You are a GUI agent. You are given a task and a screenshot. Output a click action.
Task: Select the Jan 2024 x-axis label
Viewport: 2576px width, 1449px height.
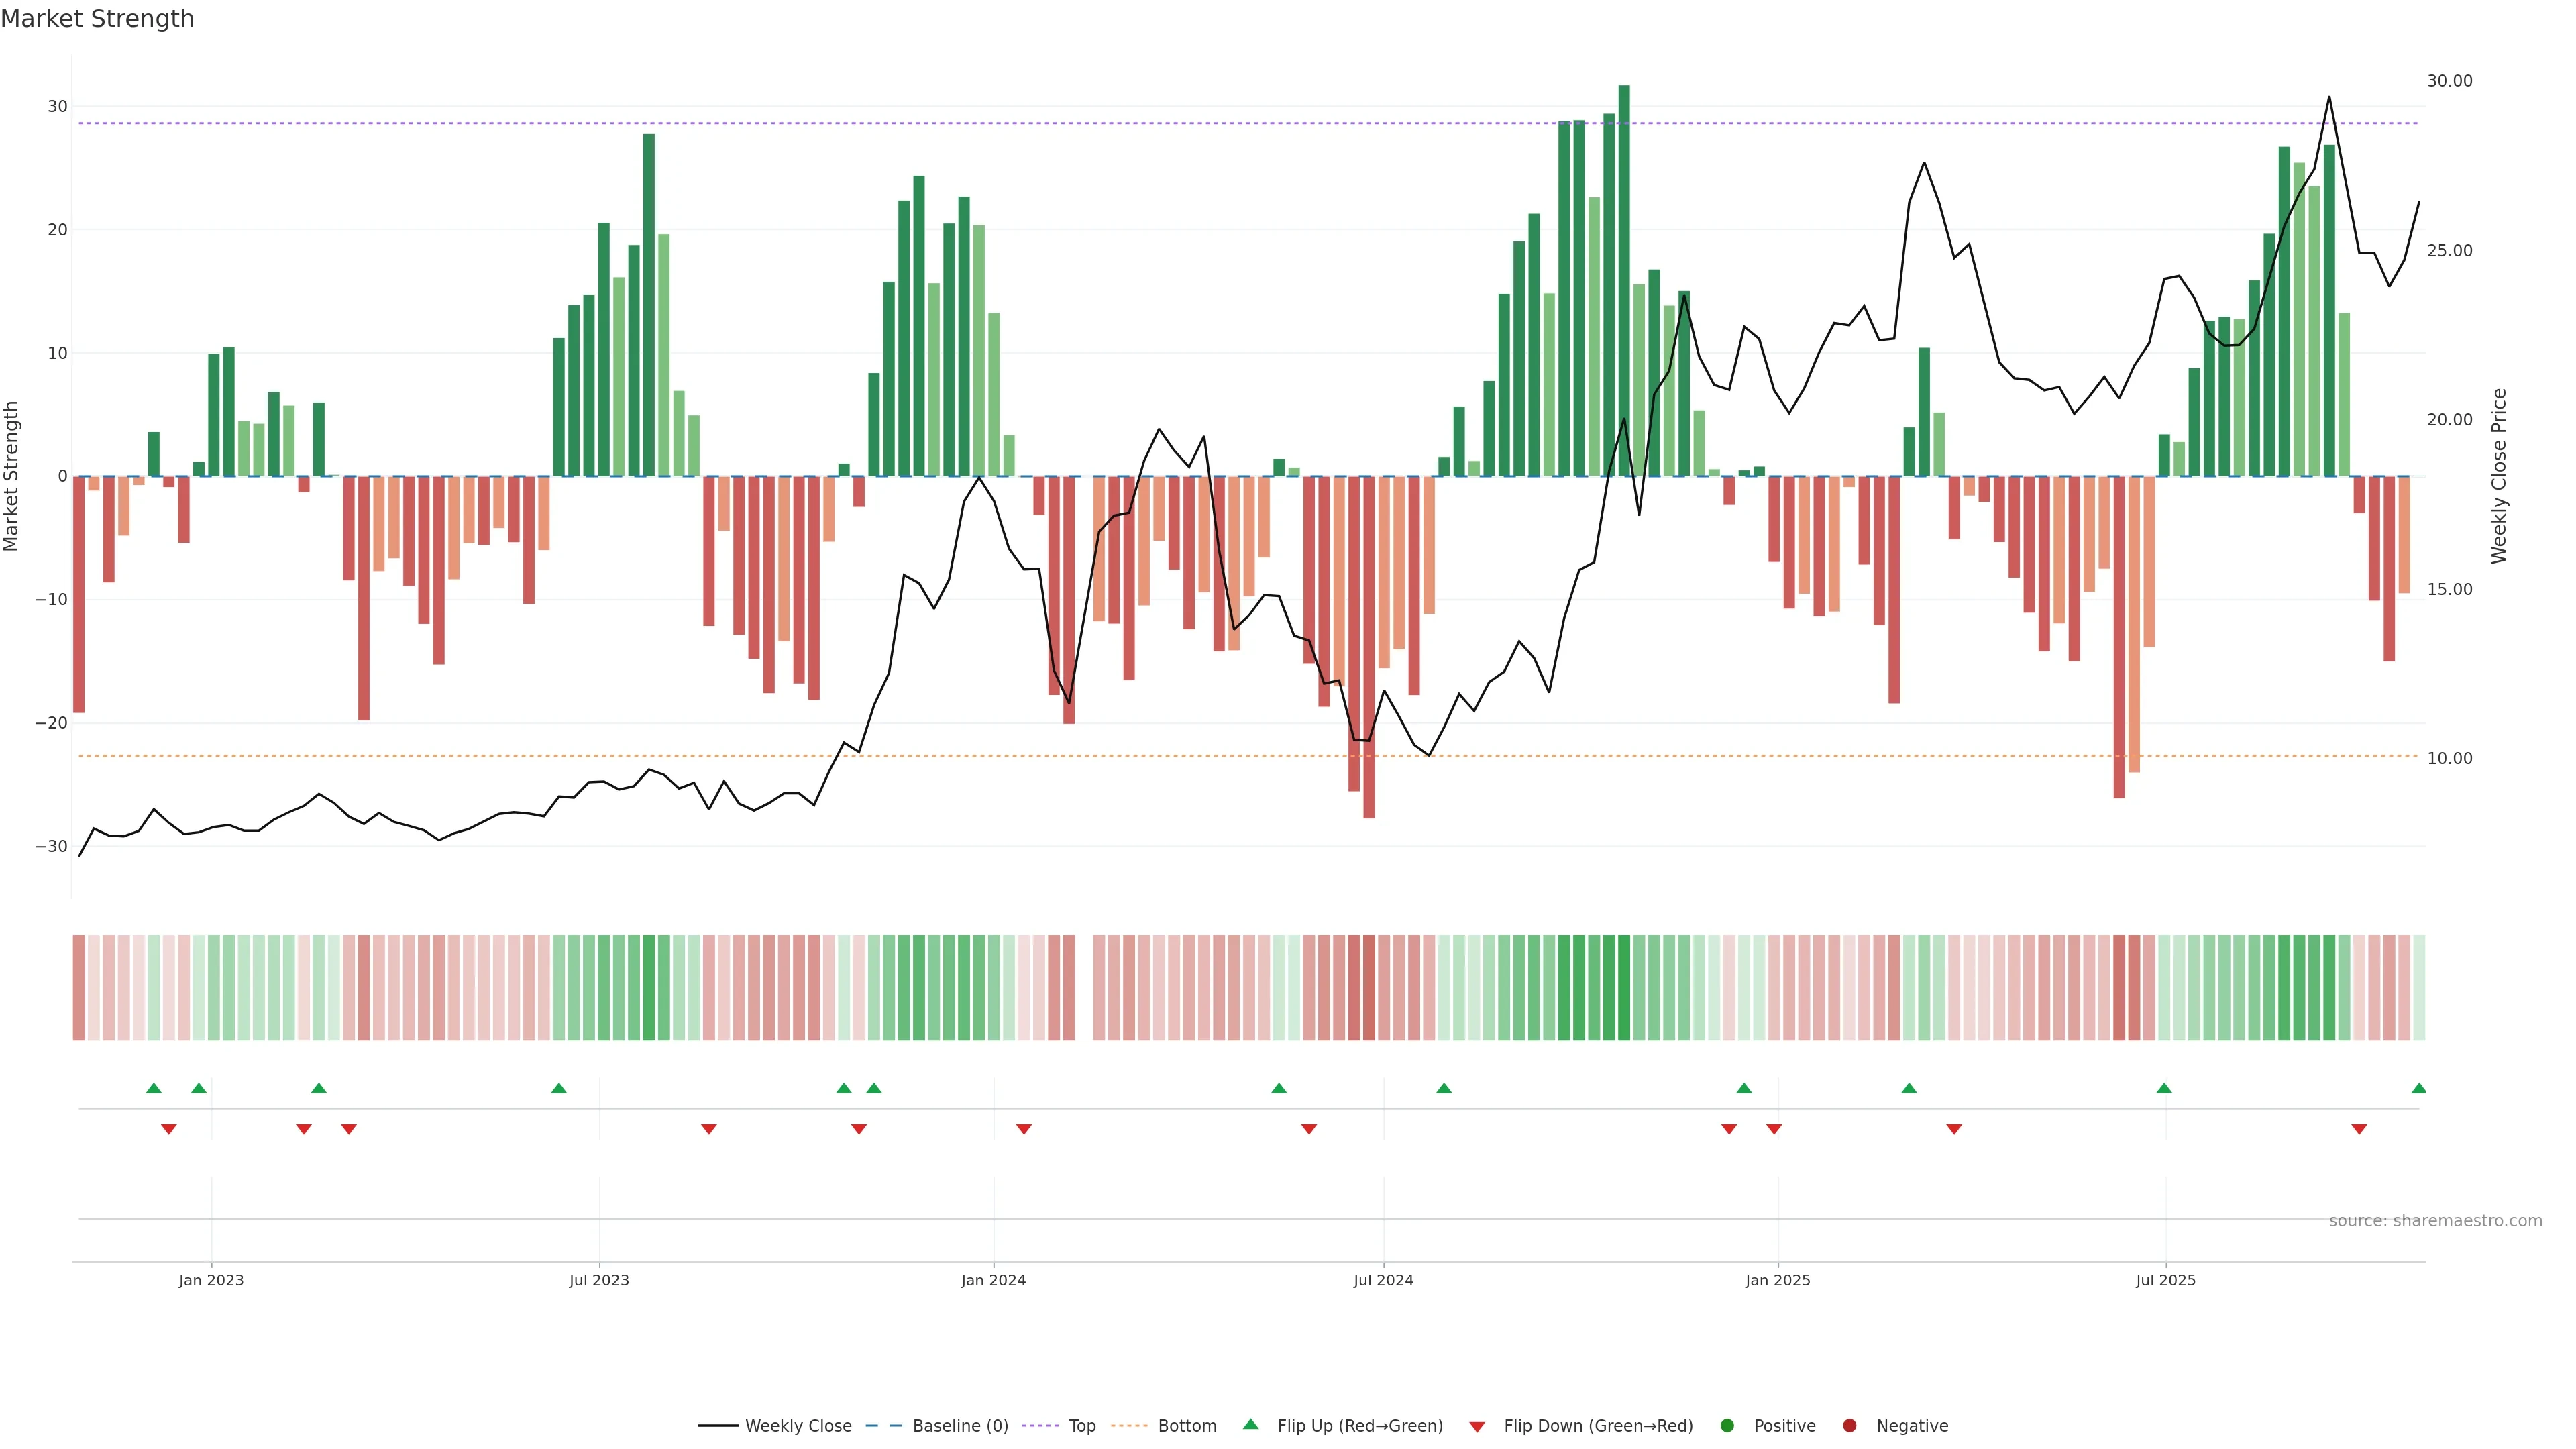pos(993,1280)
